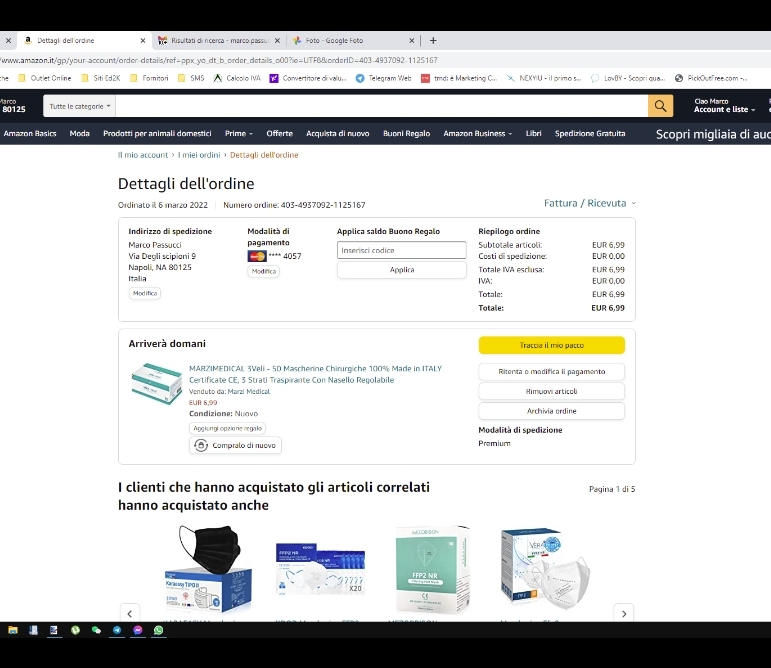Focus the Inserisci codice gift field
Screen dimensions: 771x668
tap(402, 250)
